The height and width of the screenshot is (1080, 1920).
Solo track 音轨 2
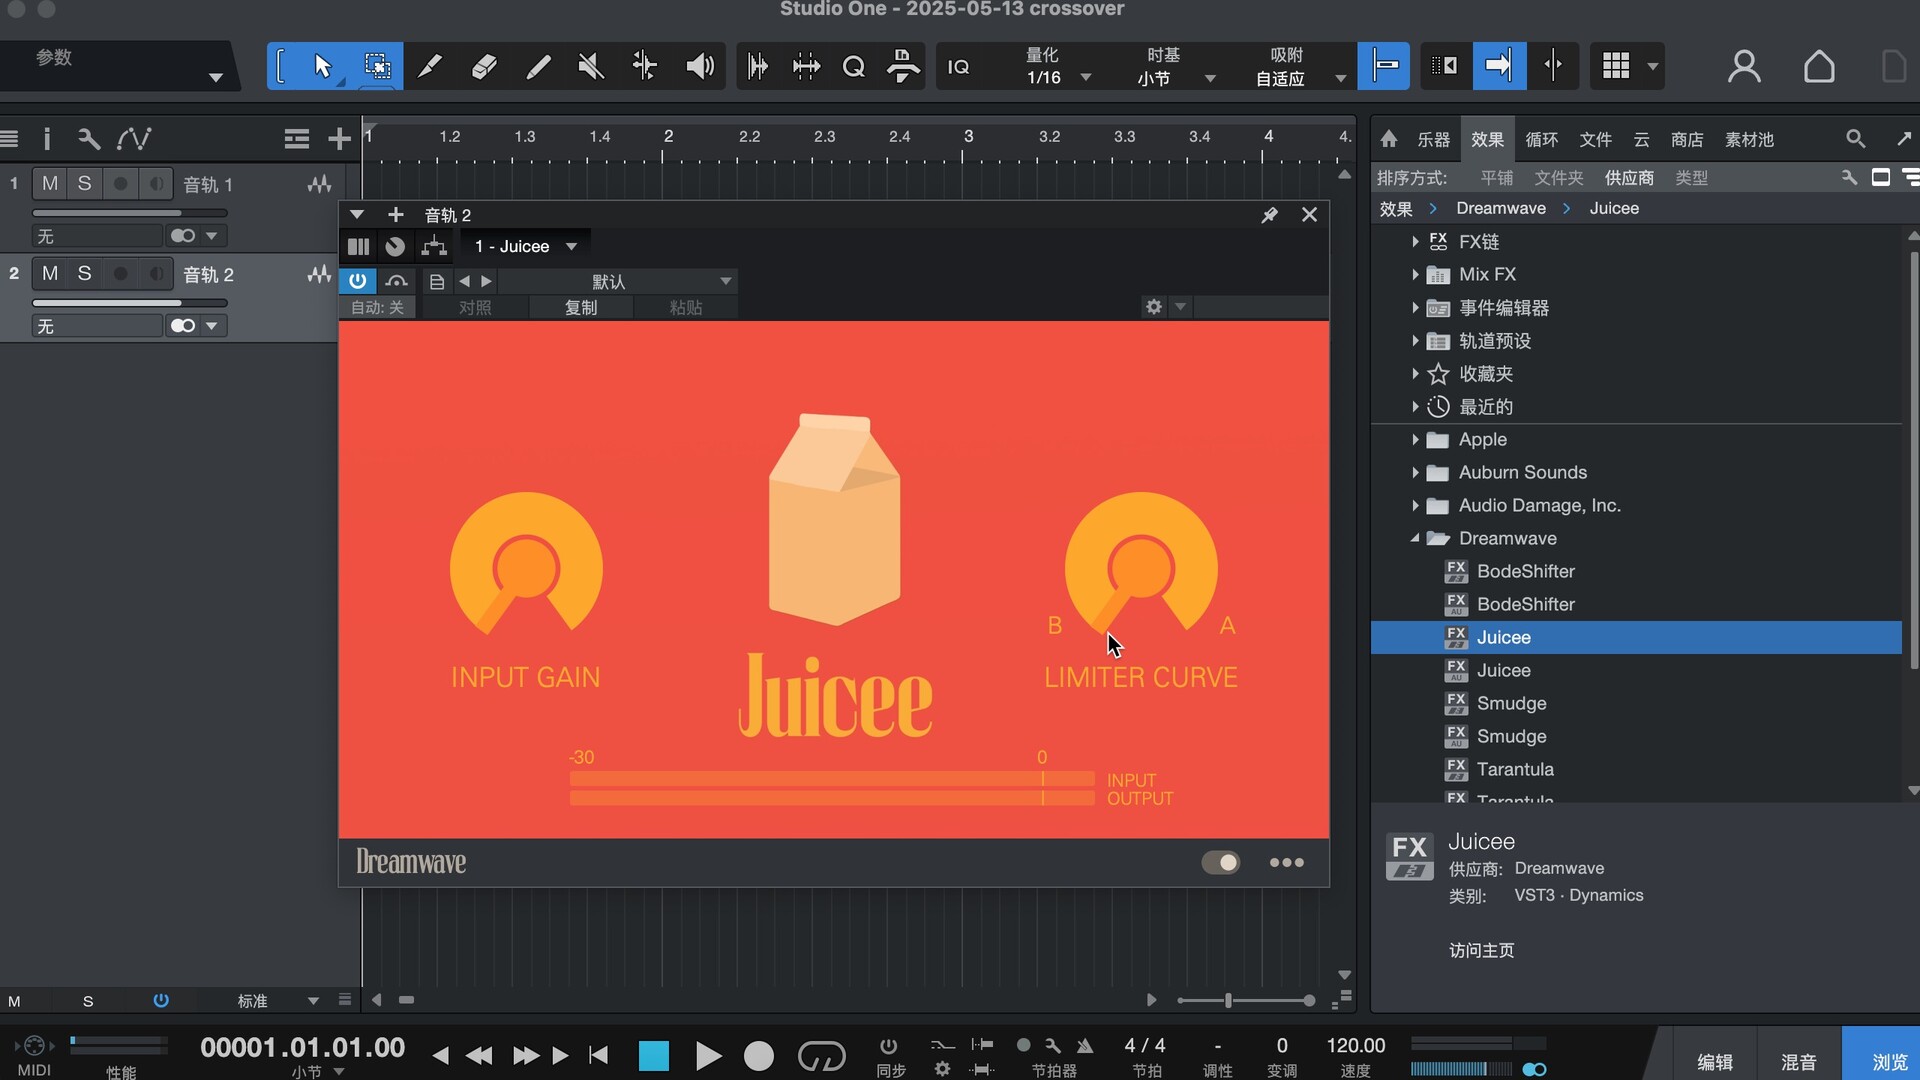[x=85, y=274]
